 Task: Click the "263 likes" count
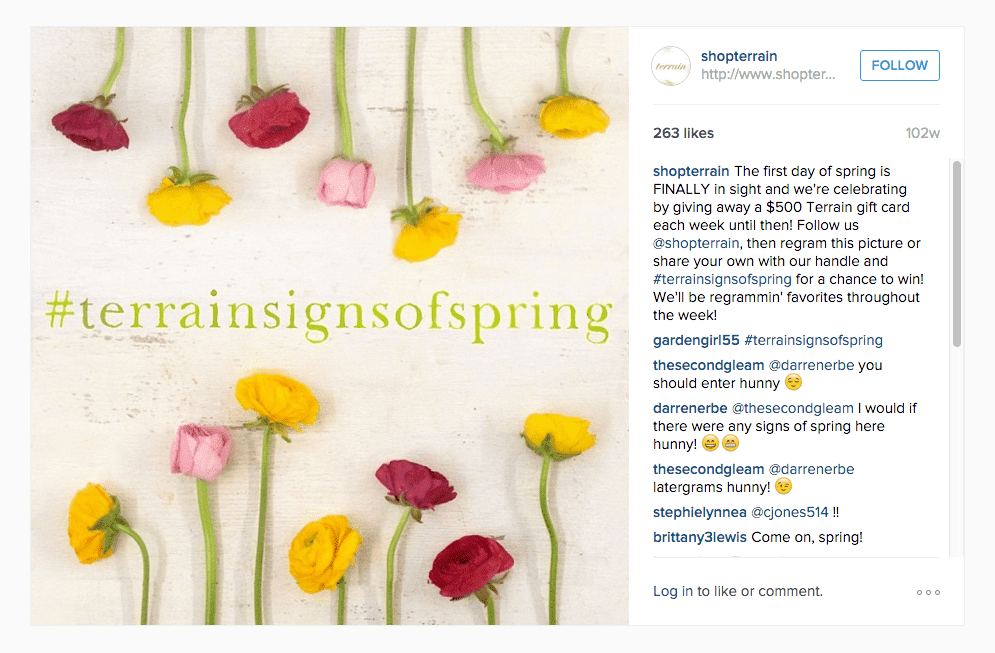[x=682, y=132]
